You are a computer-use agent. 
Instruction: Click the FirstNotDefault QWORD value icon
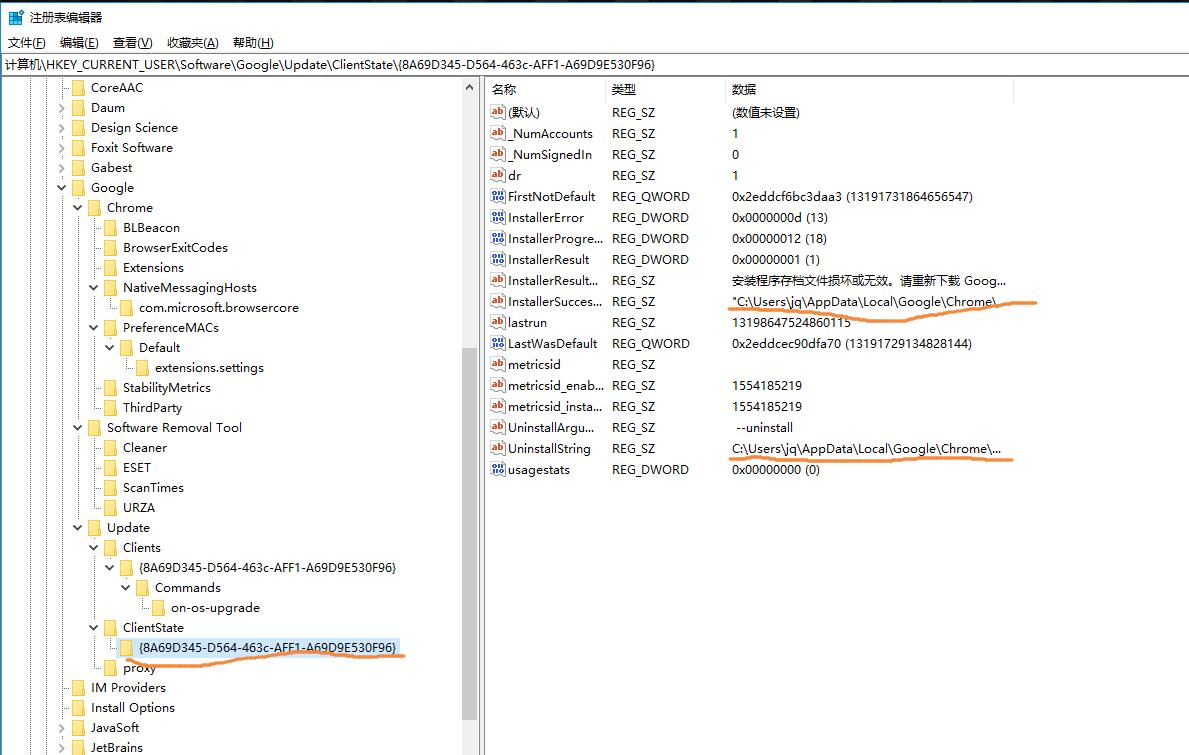click(498, 196)
